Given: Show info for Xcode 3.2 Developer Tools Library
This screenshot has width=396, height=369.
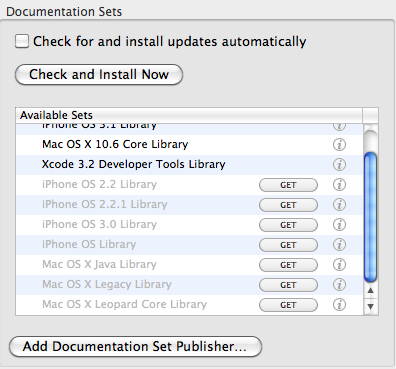Looking at the screenshot, I should click(x=339, y=165).
